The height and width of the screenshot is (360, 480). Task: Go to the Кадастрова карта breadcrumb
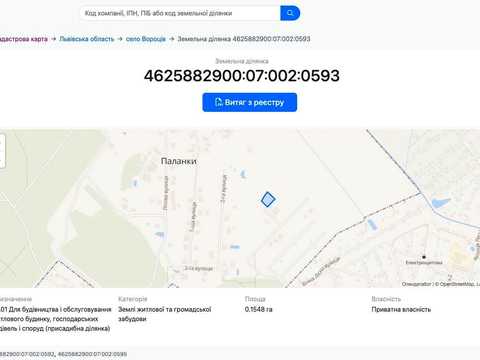pos(23,39)
